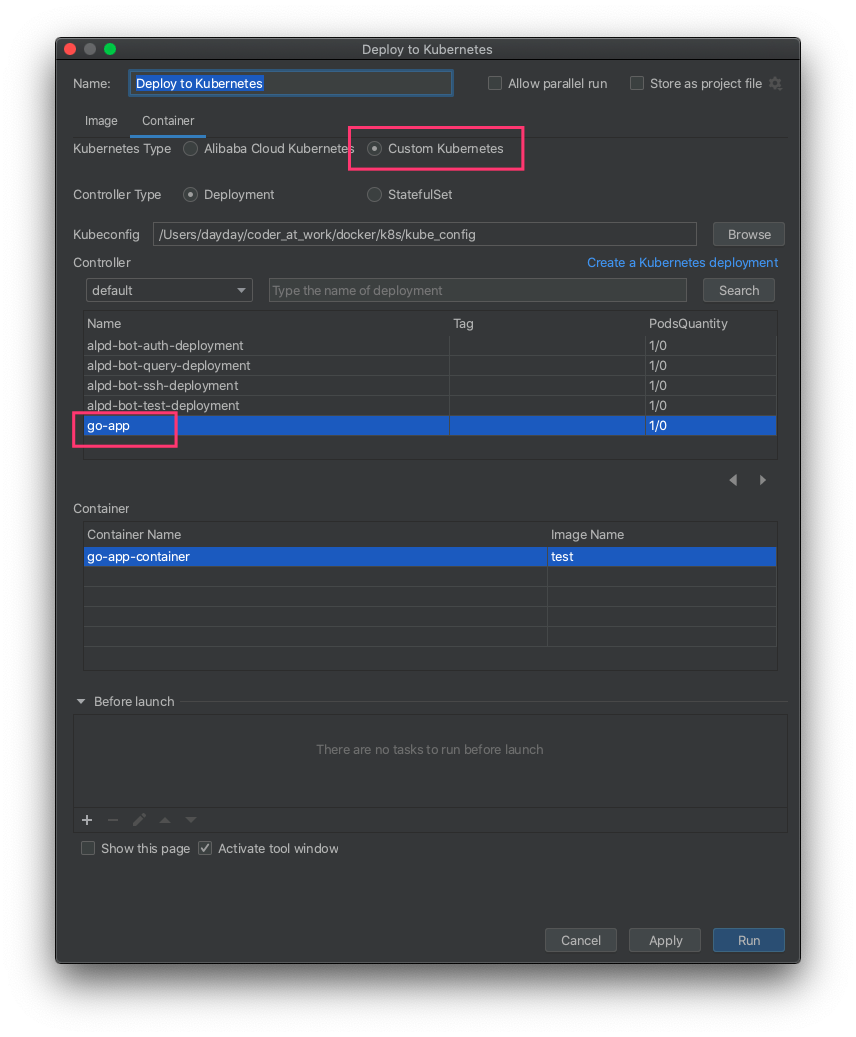This screenshot has width=856, height=1037.
Task: Go to previous page of deployments list
Action: click(733, 480)
